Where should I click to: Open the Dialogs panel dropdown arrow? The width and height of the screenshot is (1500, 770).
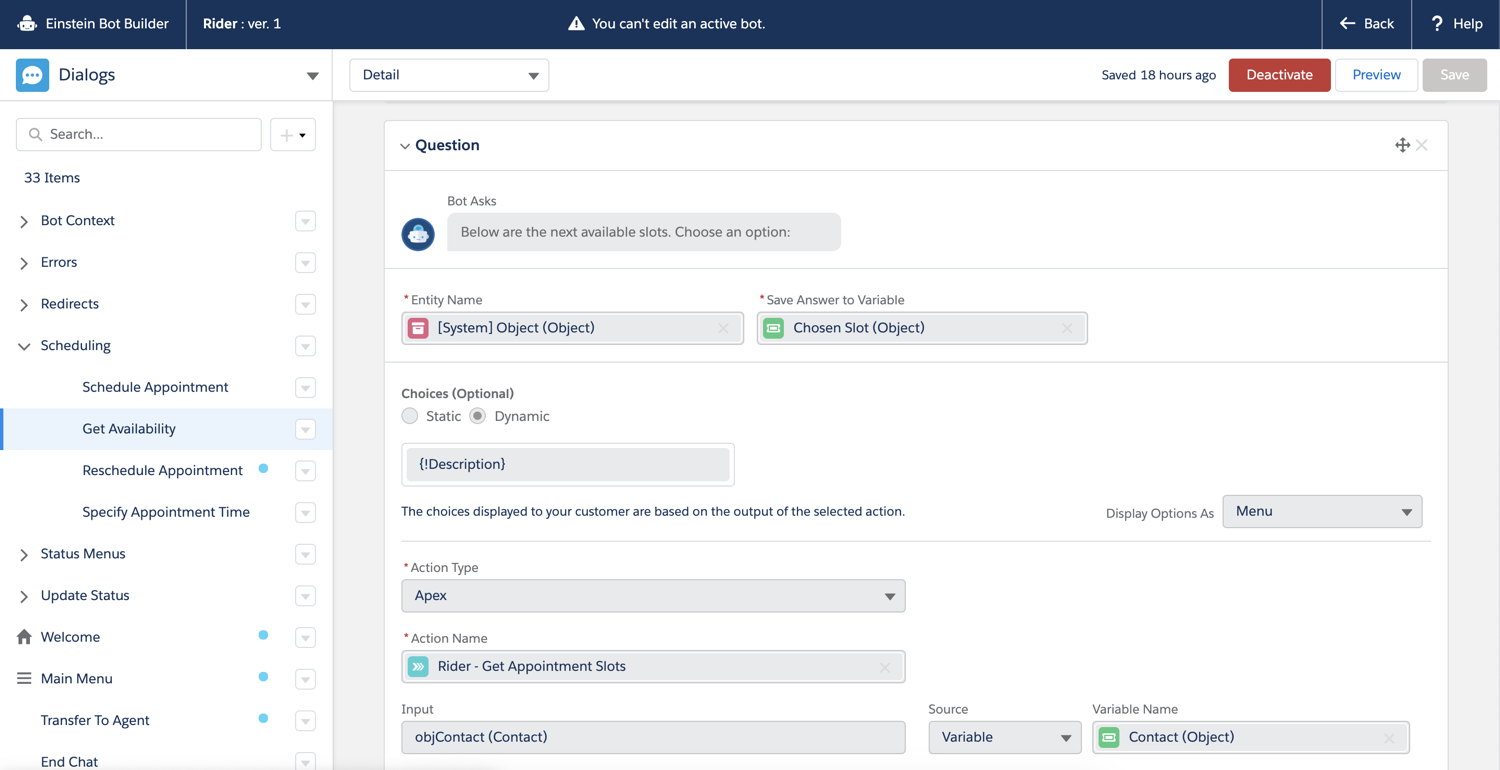coord(312,76)
